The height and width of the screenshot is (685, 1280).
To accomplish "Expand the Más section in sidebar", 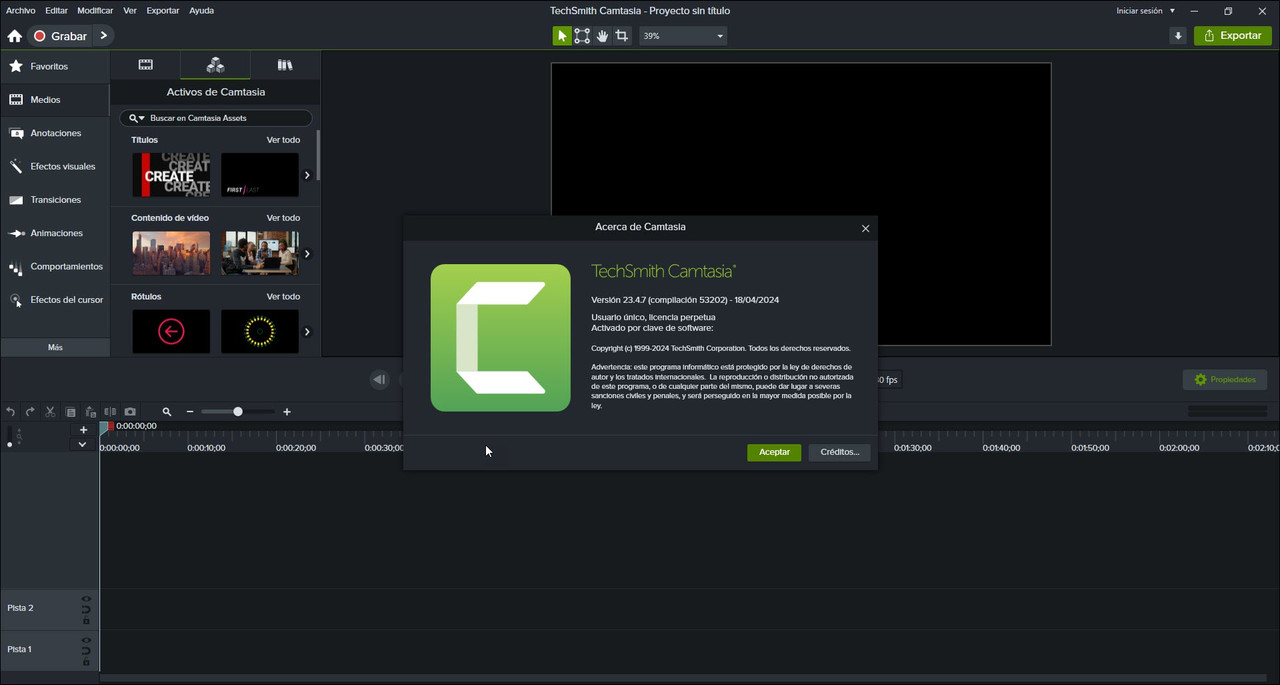I will pos(55,347).
